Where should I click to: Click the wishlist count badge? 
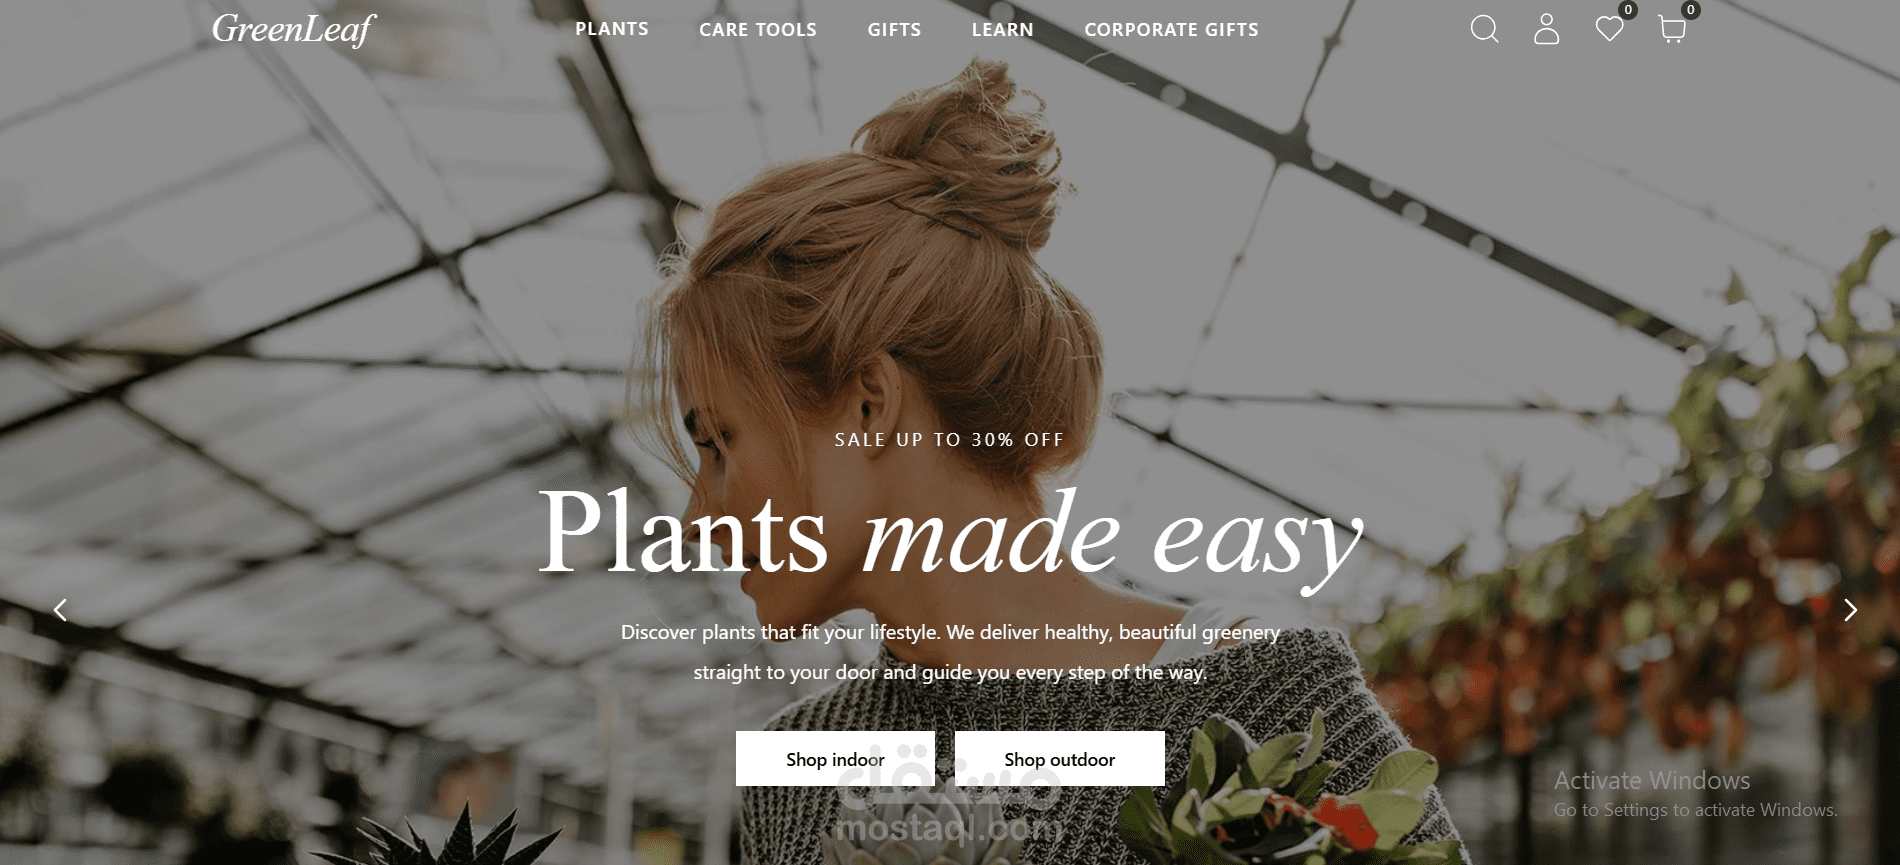(1628, 10)
